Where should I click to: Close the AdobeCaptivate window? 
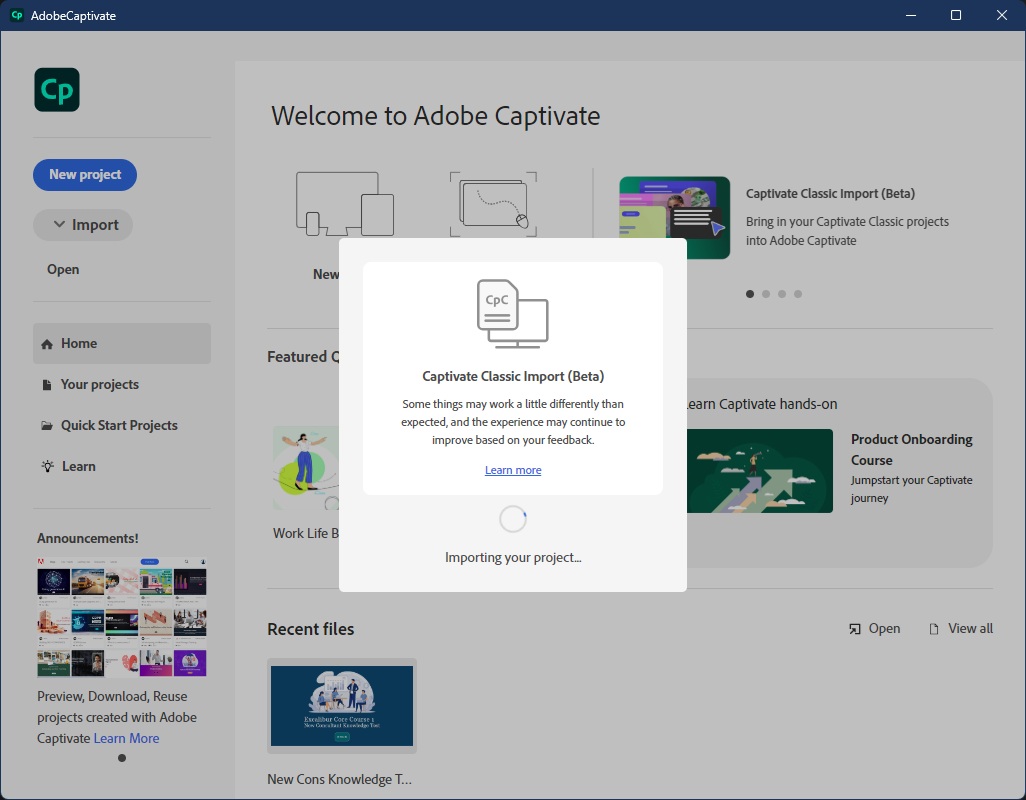1002,15
